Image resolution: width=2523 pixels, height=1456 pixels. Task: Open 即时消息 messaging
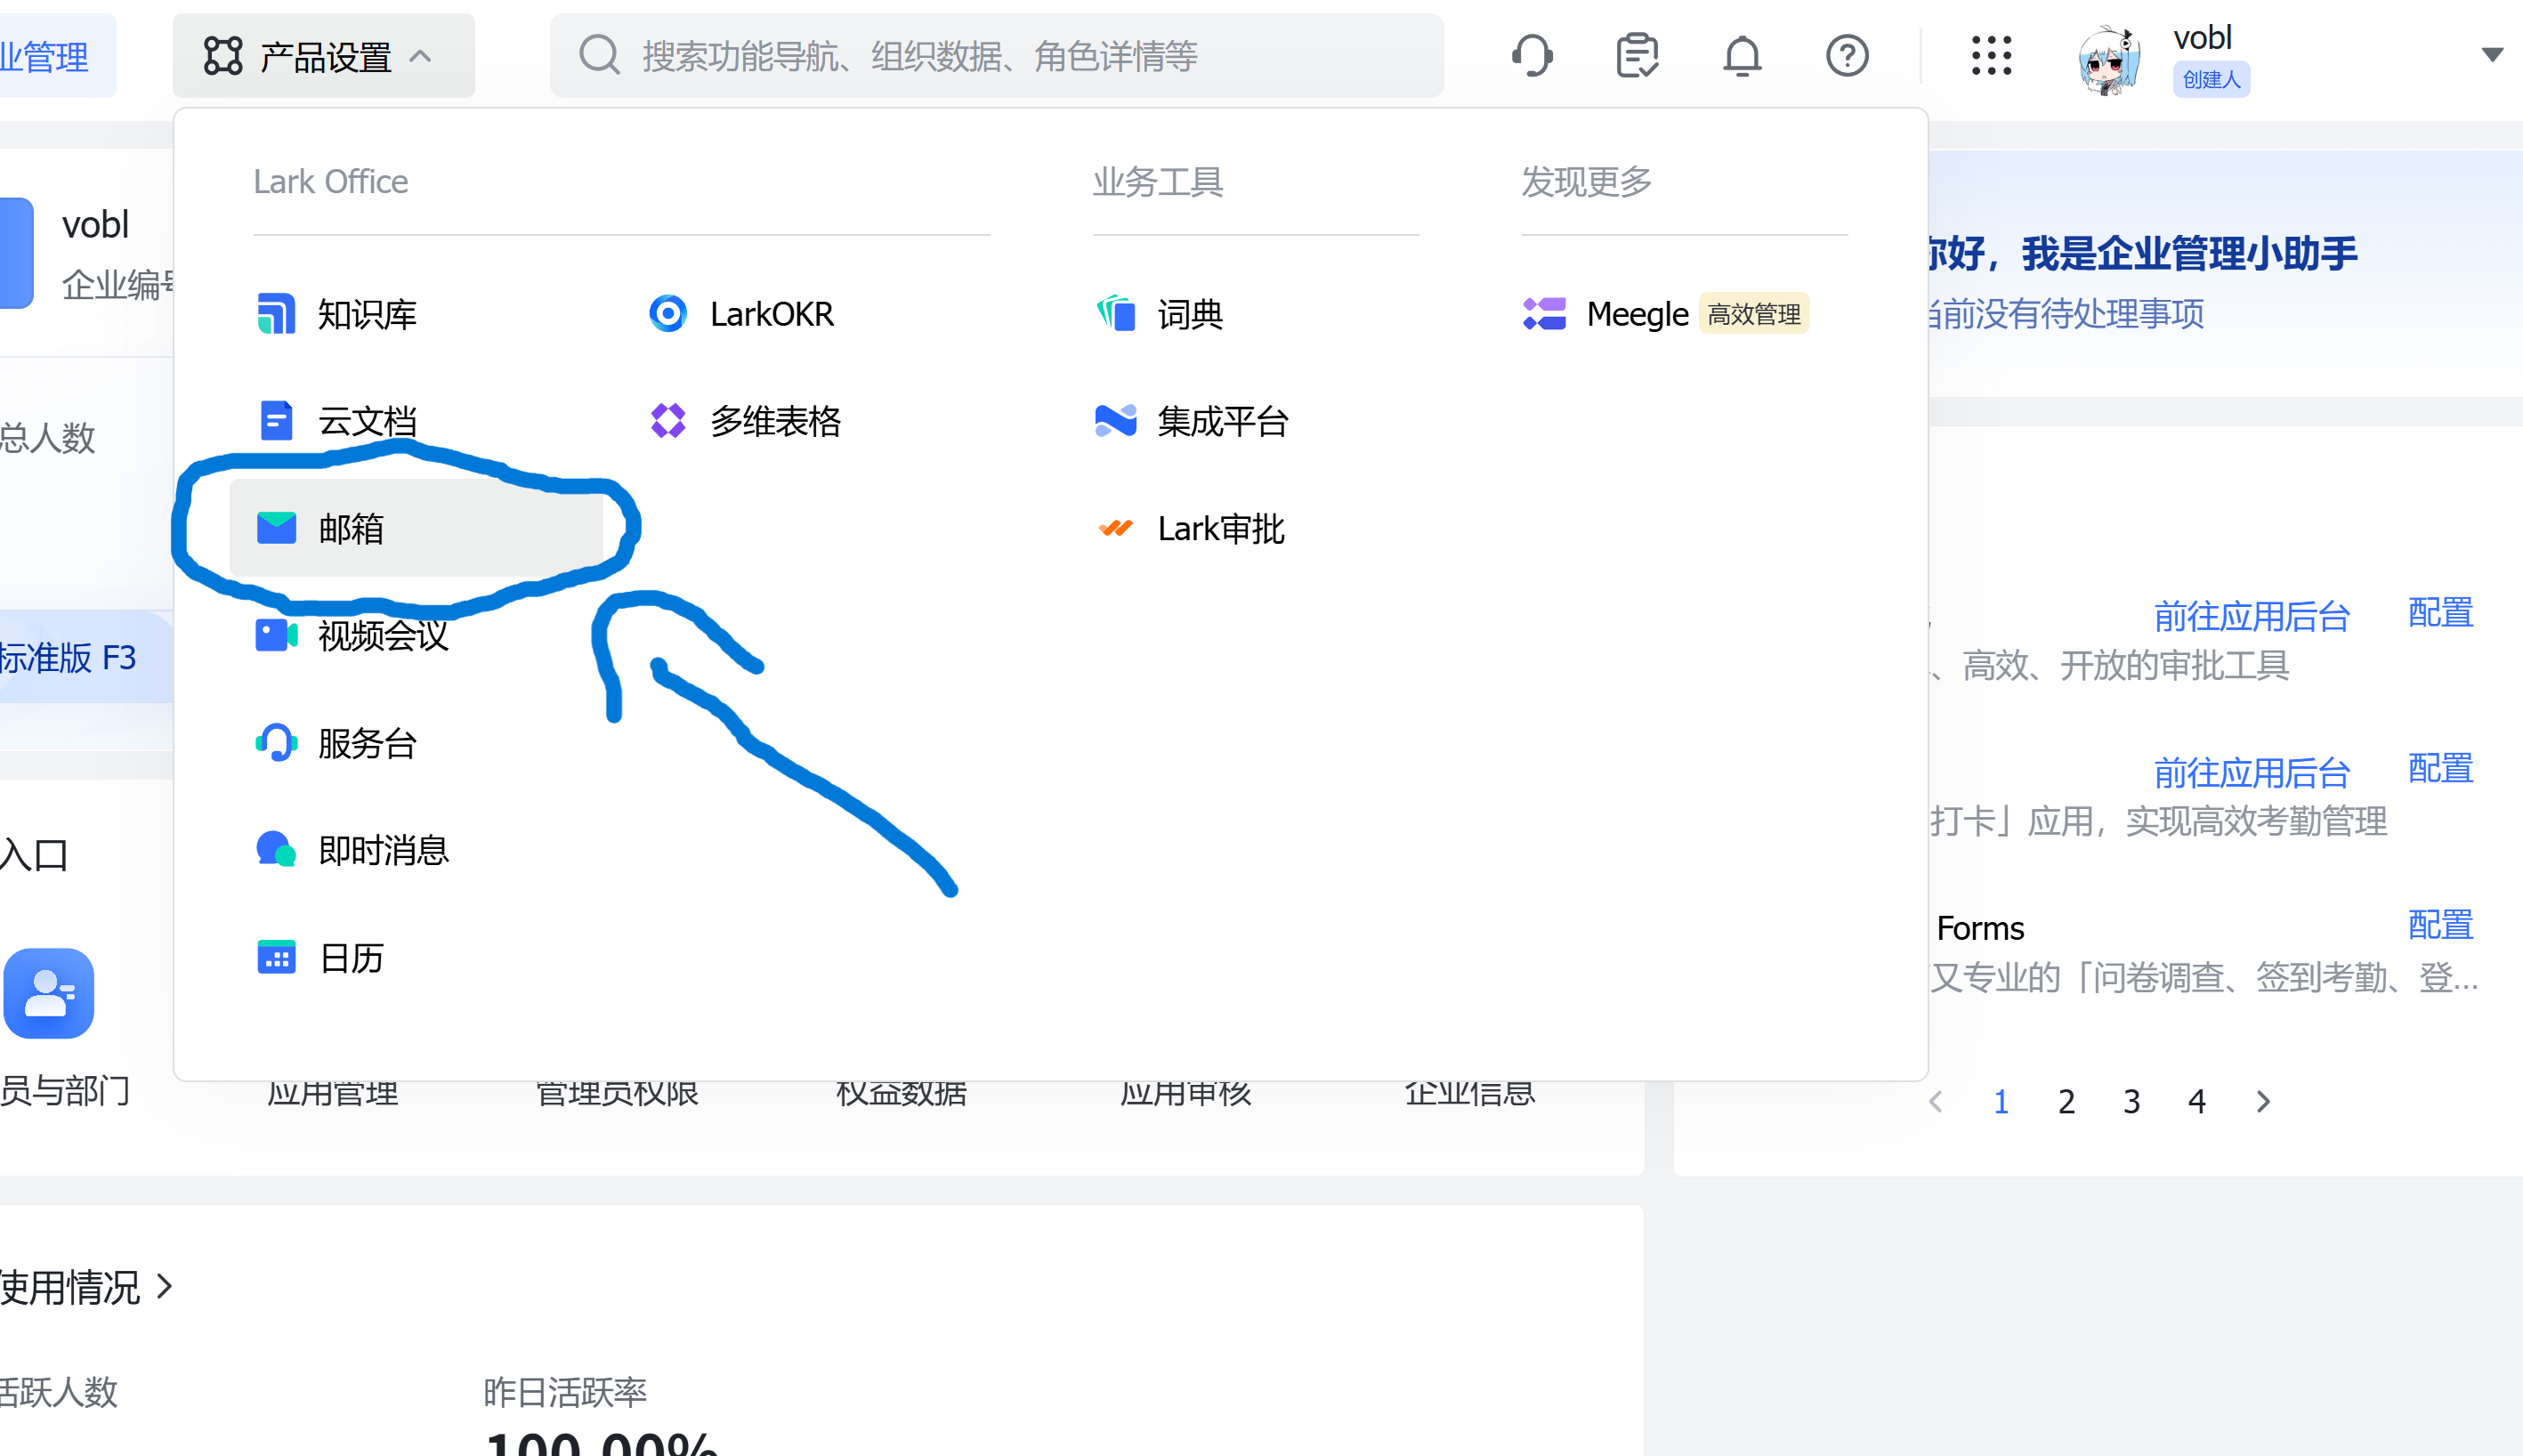pyautogui.click(x=383, y=849)
